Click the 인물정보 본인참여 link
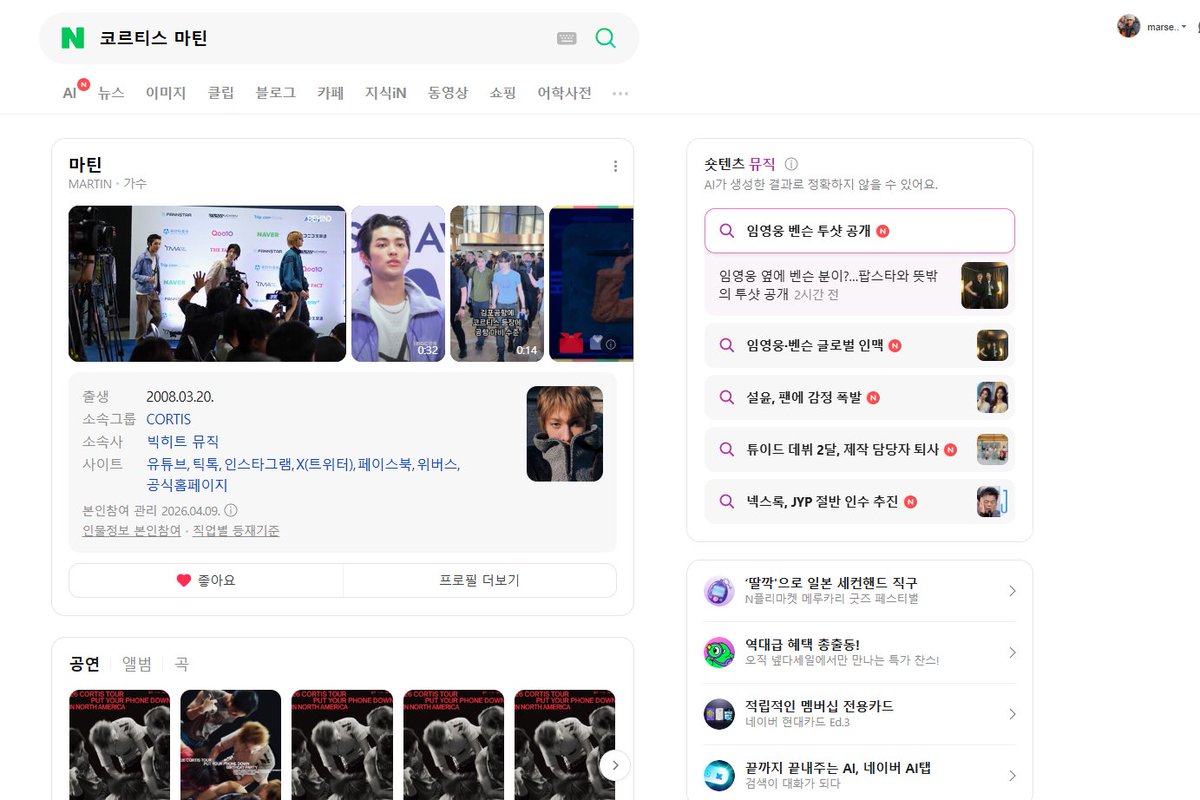The image size is (1200, 800). pos(132,531)
